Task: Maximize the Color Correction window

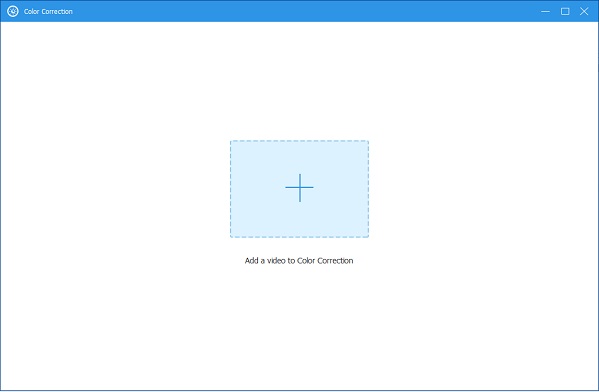Action: point(565,11)
